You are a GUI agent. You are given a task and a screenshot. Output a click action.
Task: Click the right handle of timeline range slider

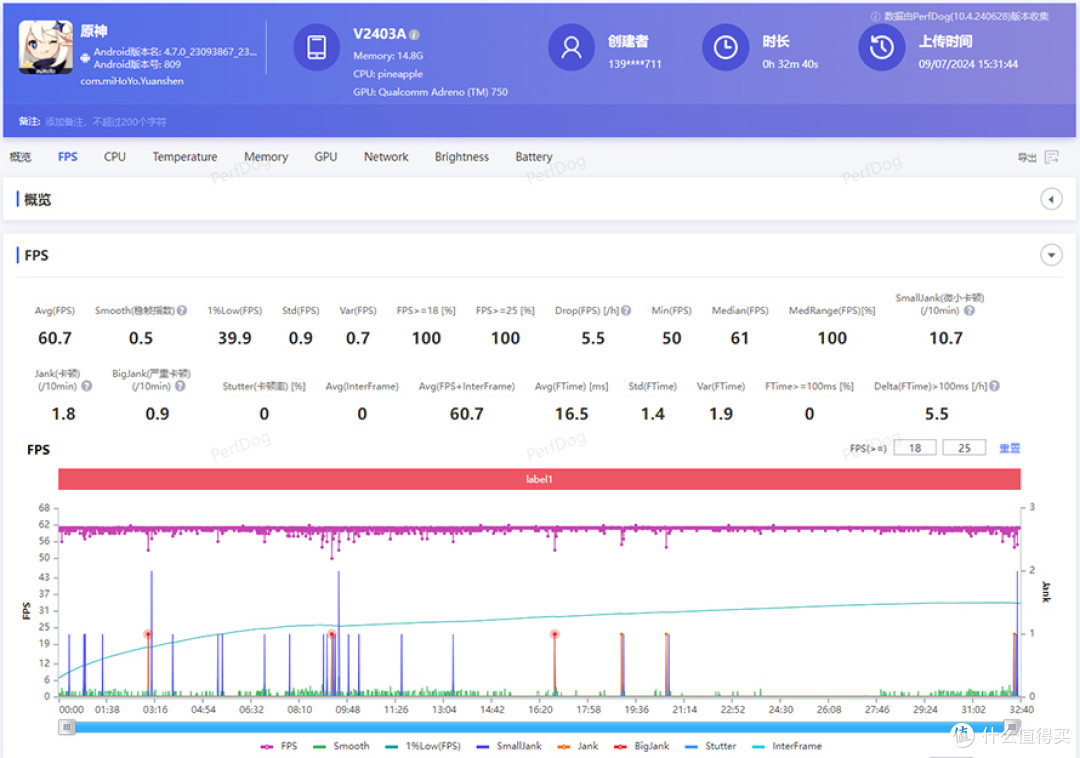click(1012, 727)
